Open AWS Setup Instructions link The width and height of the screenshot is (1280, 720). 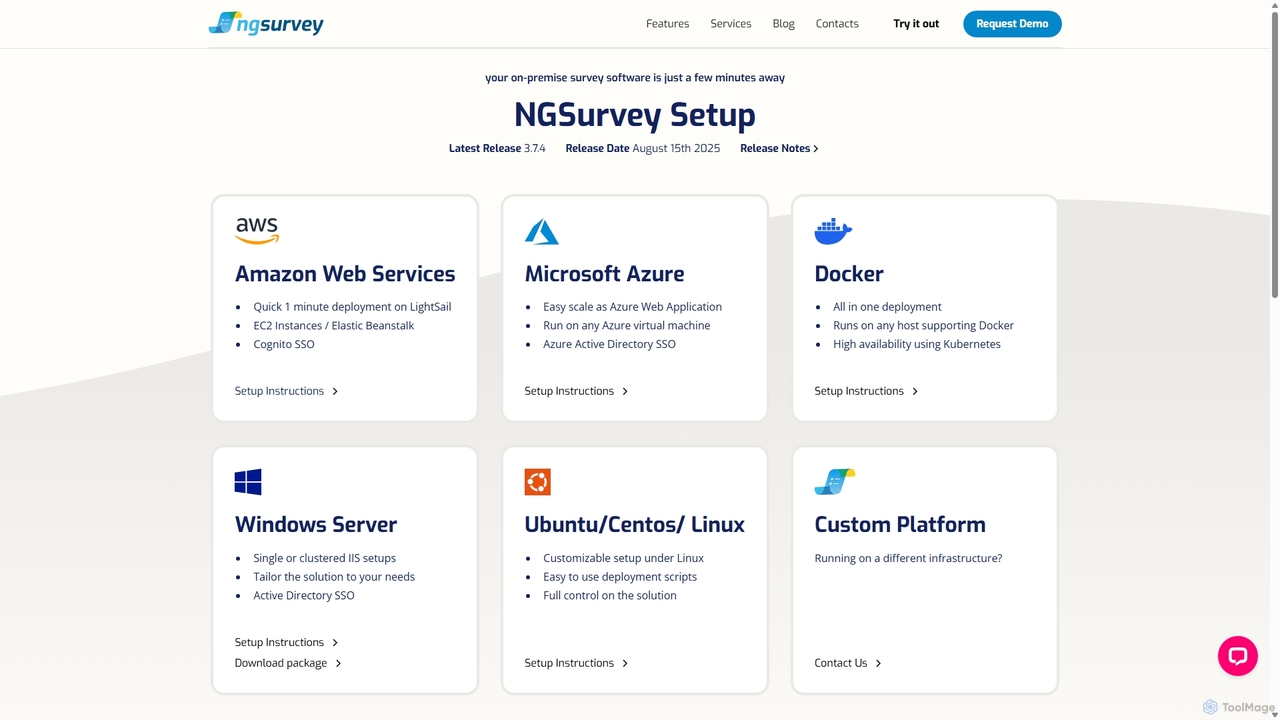point(279,391)
